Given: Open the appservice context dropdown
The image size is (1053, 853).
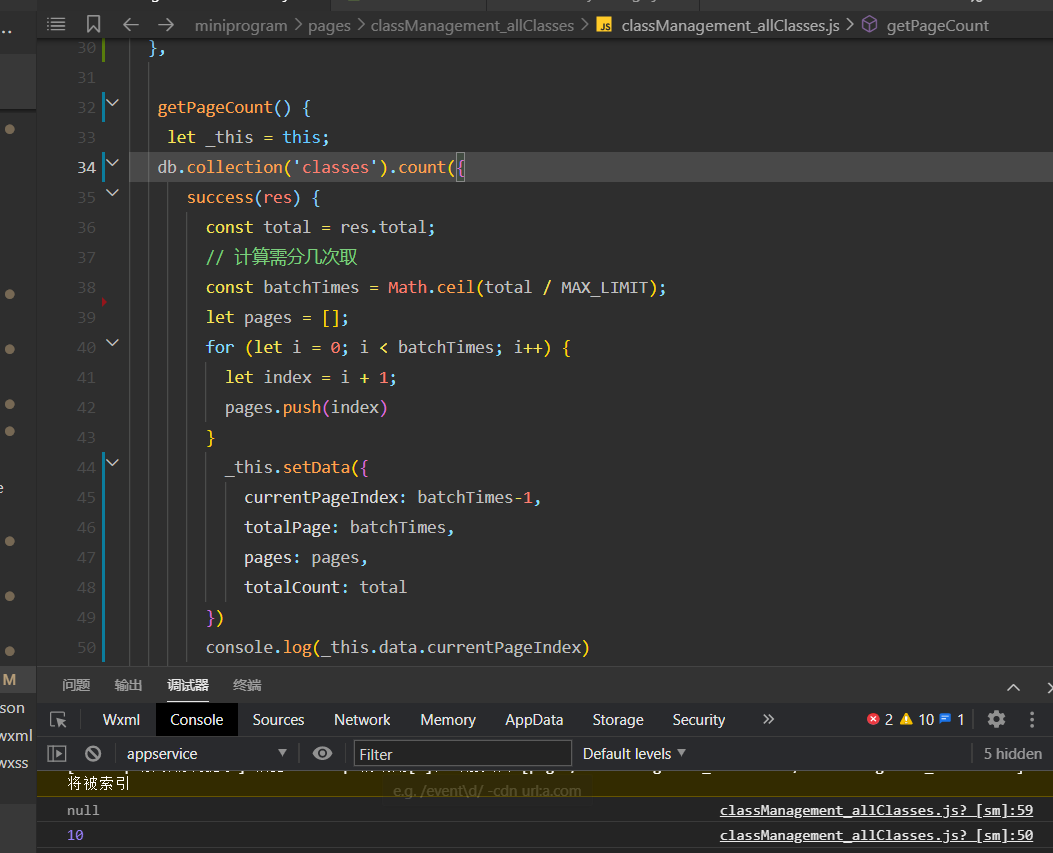Looking at the screenshot, I should click(x=205, y=753).
